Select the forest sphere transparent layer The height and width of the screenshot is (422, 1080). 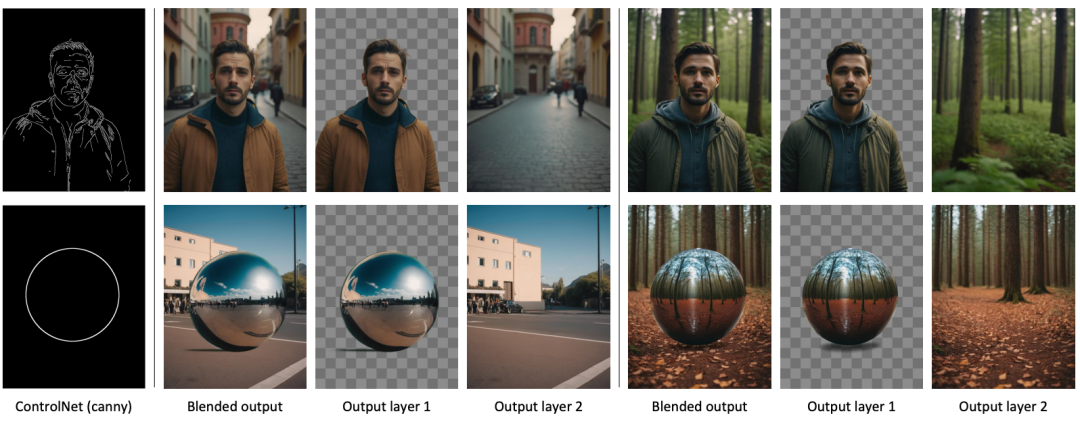(851, 297)
